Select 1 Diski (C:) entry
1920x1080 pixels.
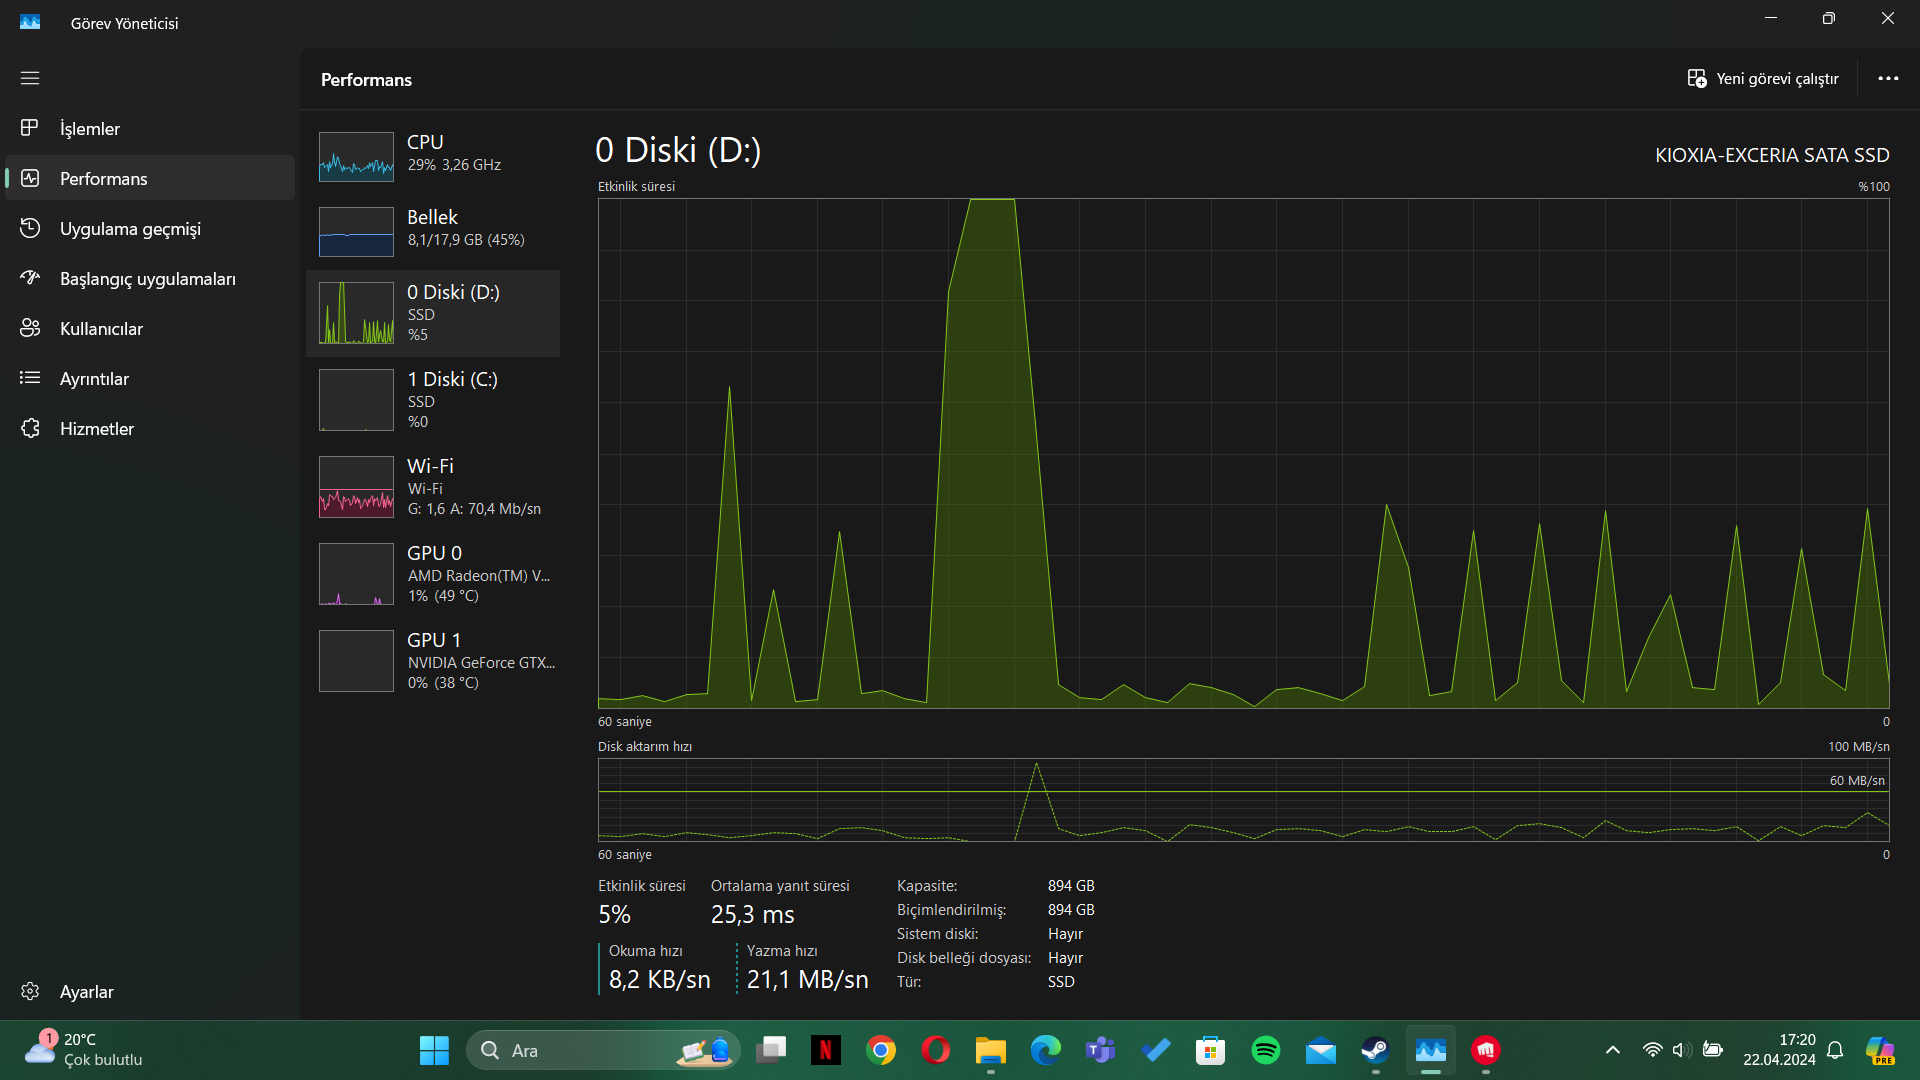coord(433,400)
